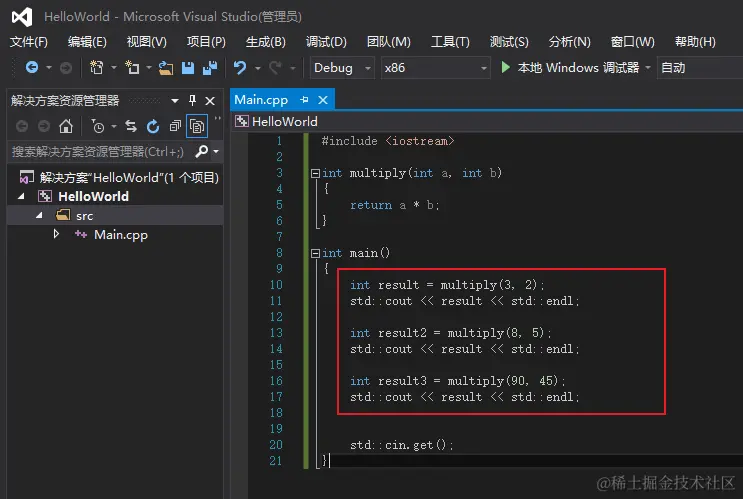Viewport: 743px width, 499px height.
Task: Open the 自动 dropdown box
Action: (699, 68)
